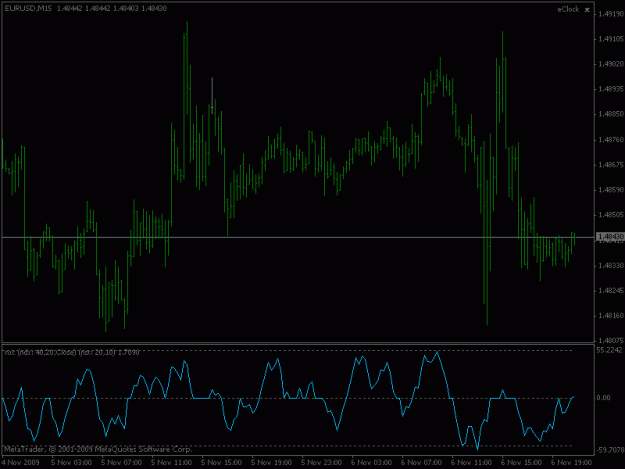Click the 0.00 indicator scale value
Screen dimensions: 625x469
(603, 398)
